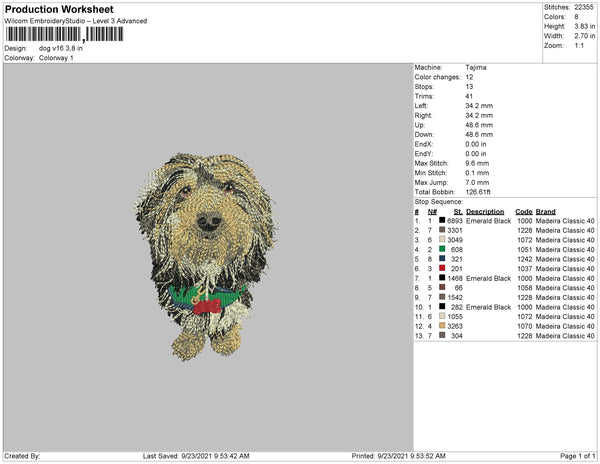Click the Machine value 'Tajima'
Image resolution: width=600 pixels, height=464 pixels.
point(476,67)
